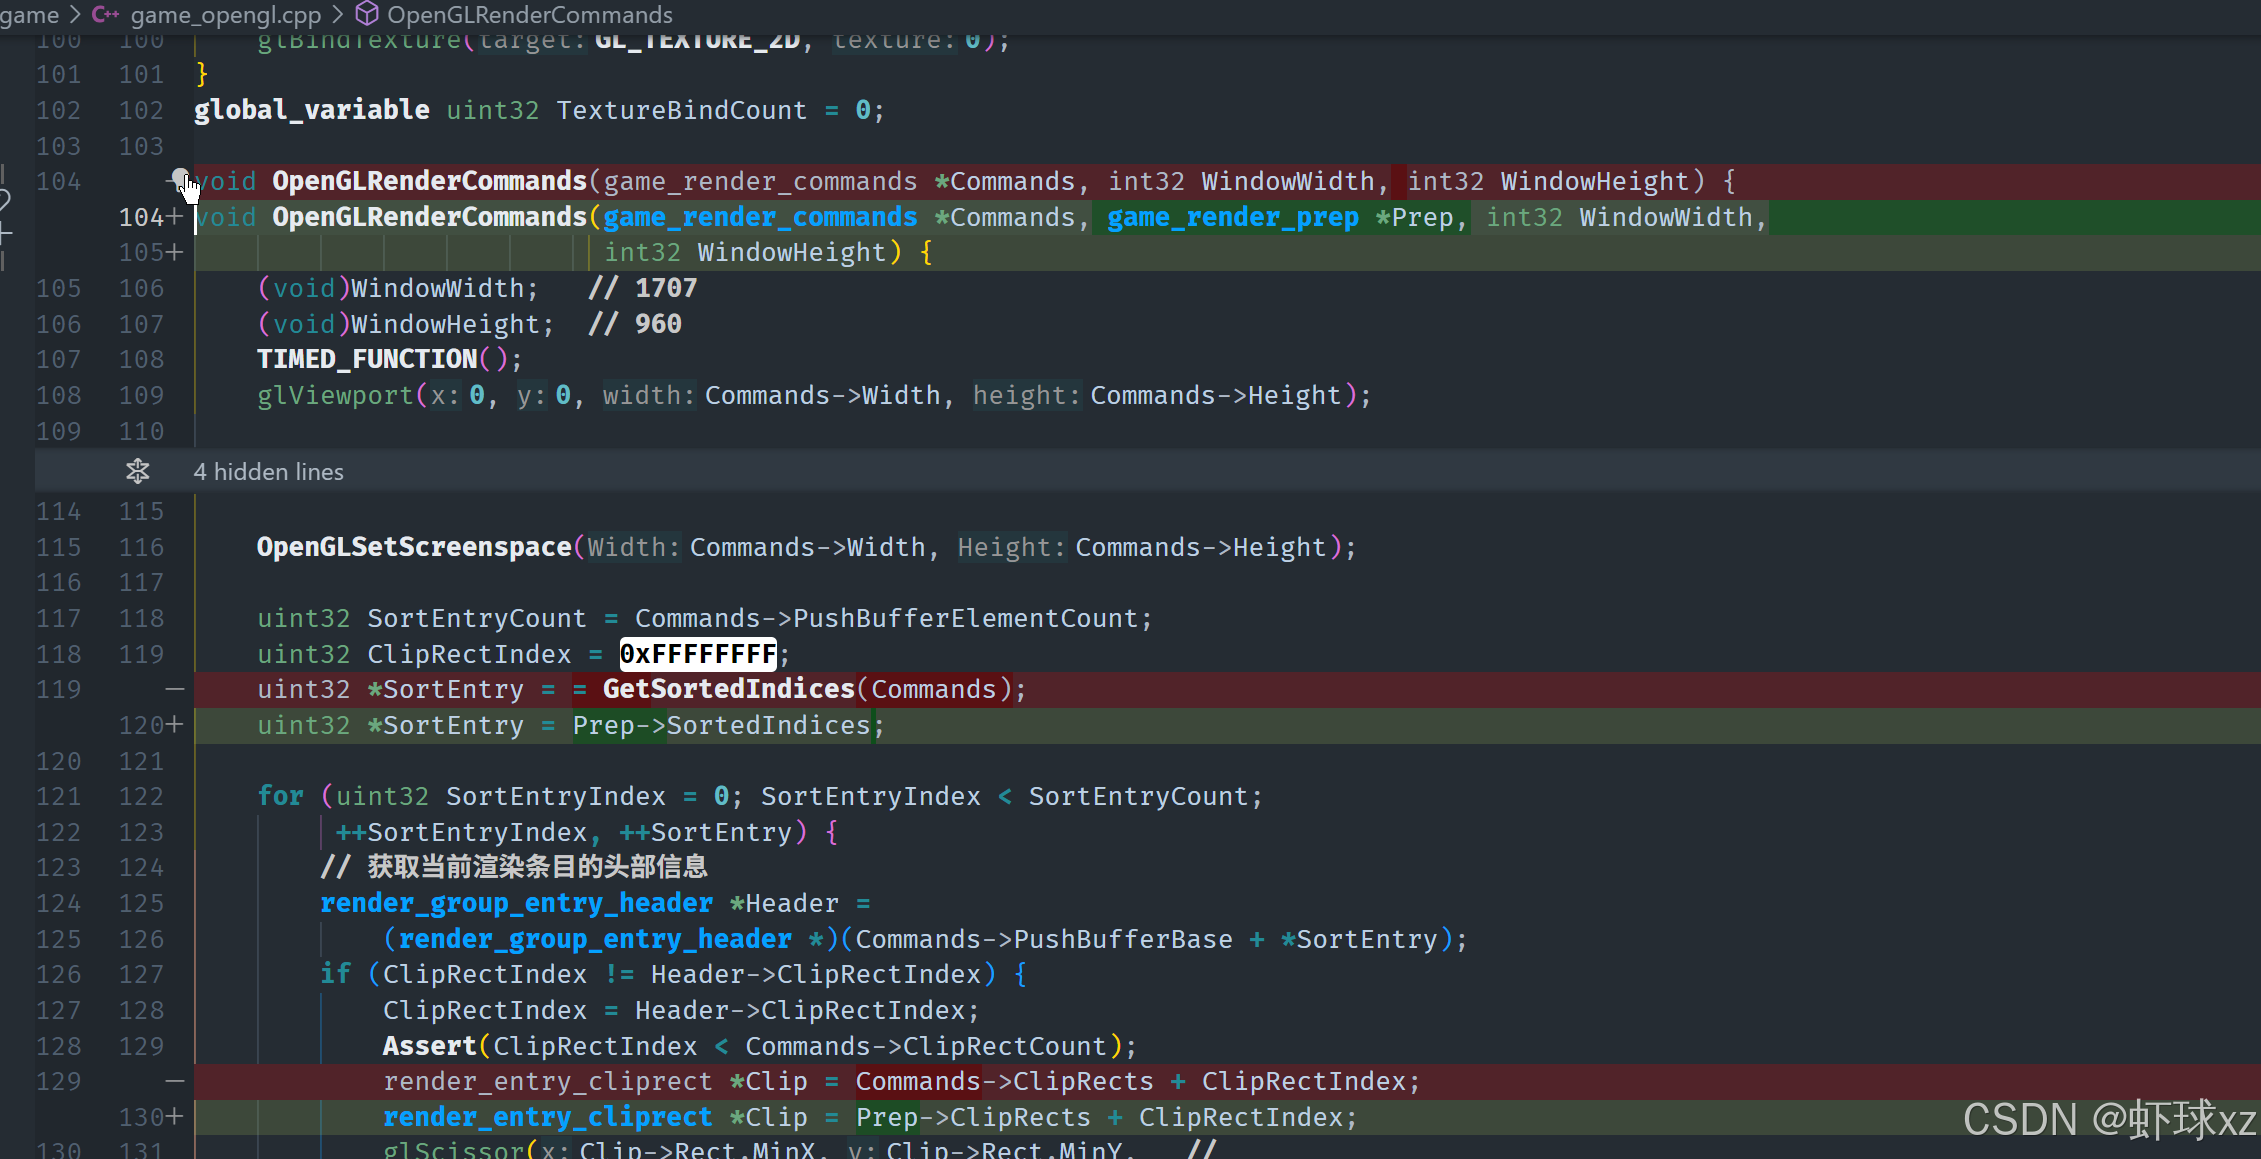The height and width of the screenshot is (1159, 2261).
Task: Click the breakpoint dot on removed line 104
Action: pyautogui.click(x=179, y=178)
